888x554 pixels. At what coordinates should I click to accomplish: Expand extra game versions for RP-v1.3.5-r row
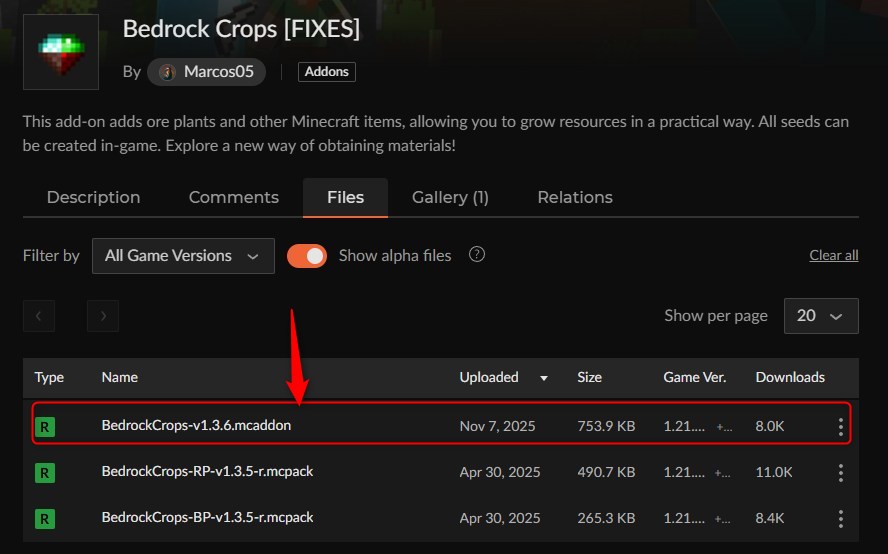click(723, 473)
